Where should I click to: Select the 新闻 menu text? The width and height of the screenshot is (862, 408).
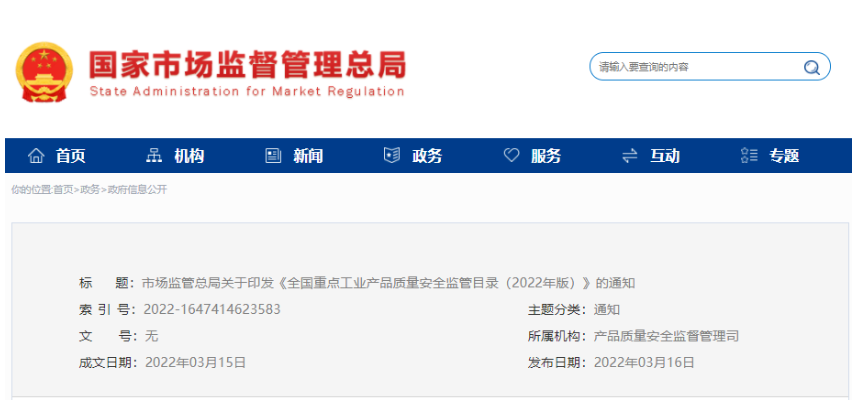pos(308,156)
